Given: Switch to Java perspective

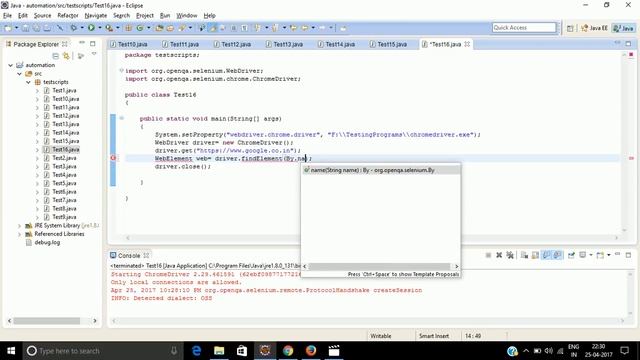Looking at the screenshot, I should [624, 28].
